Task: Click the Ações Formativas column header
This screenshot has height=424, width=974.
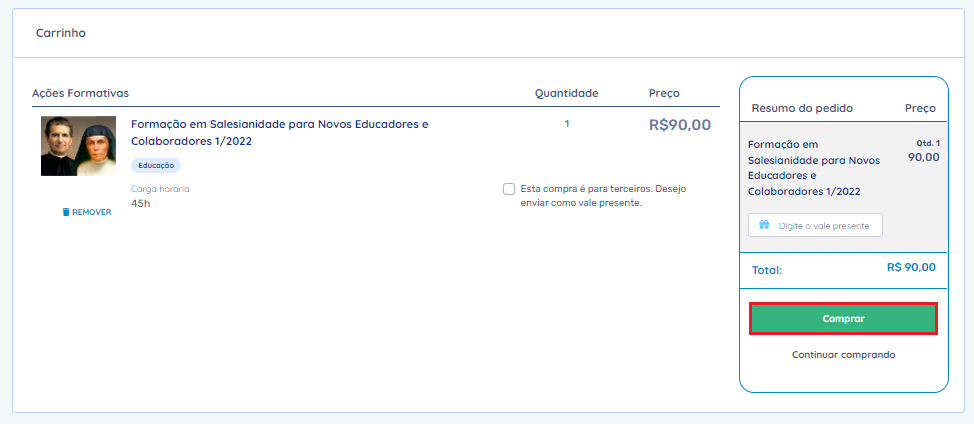Action: [x=80, y=93]
